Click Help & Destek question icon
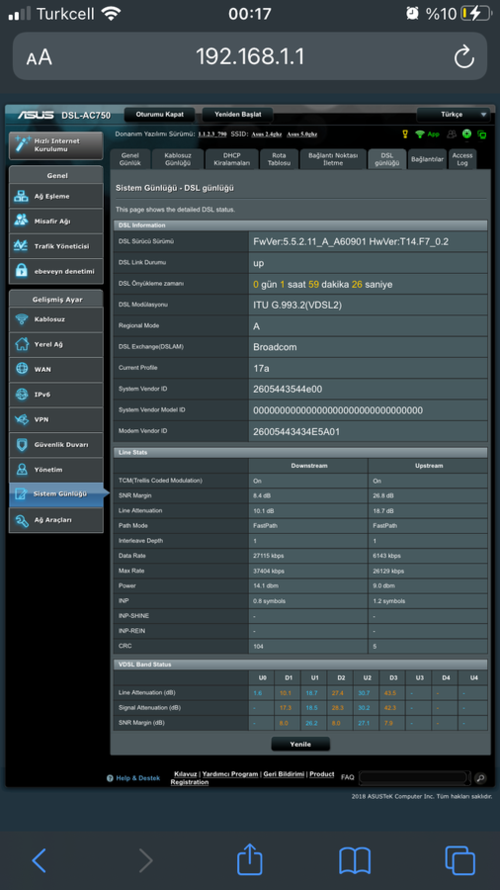The height and width of the screenshot is (890, 500). [x=110, y=778]
